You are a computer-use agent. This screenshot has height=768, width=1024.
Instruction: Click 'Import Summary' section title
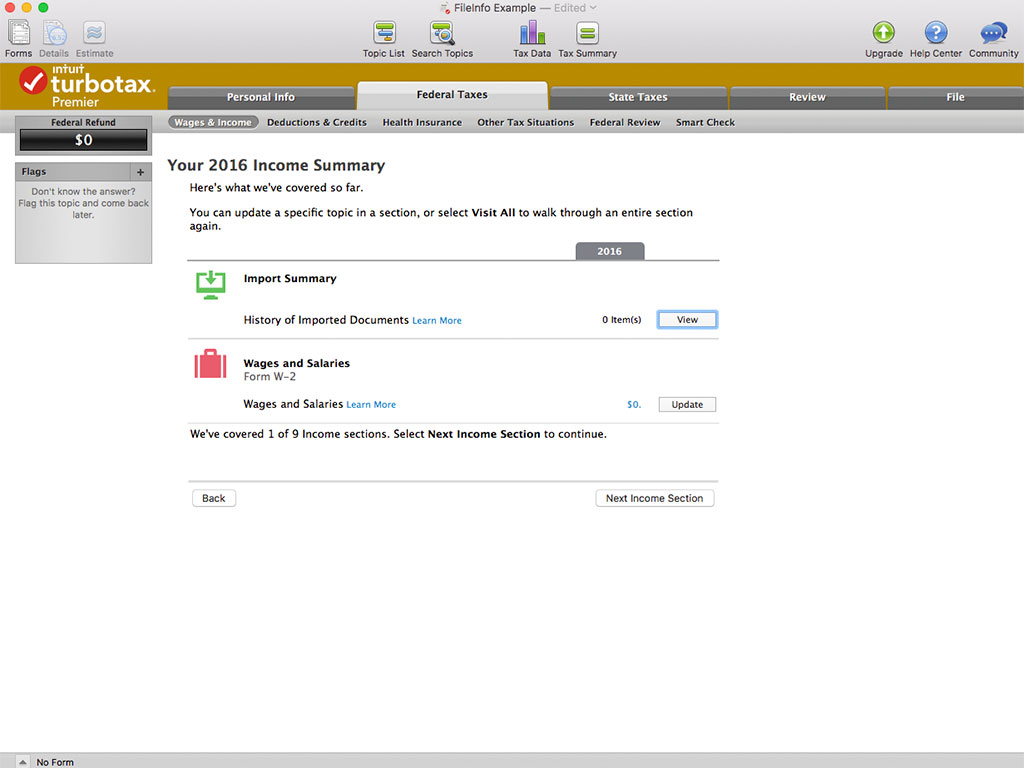tap(290, 278)
